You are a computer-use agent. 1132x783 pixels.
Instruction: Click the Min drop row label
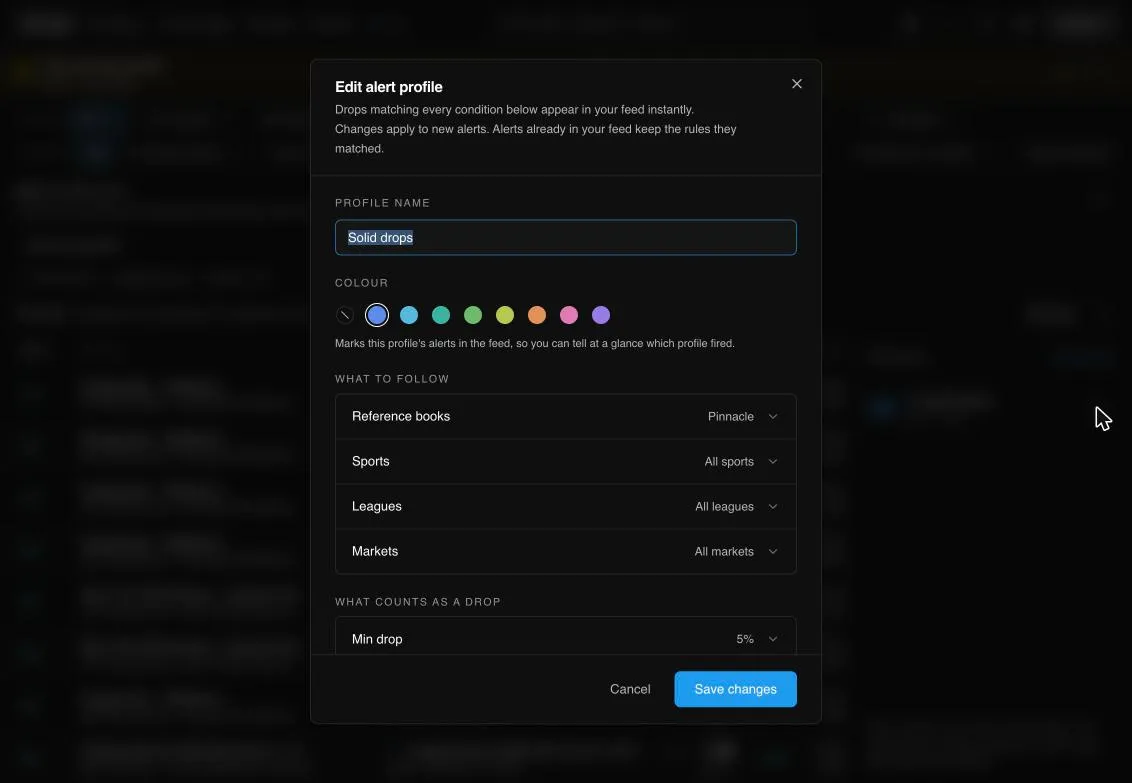point(377,639)
